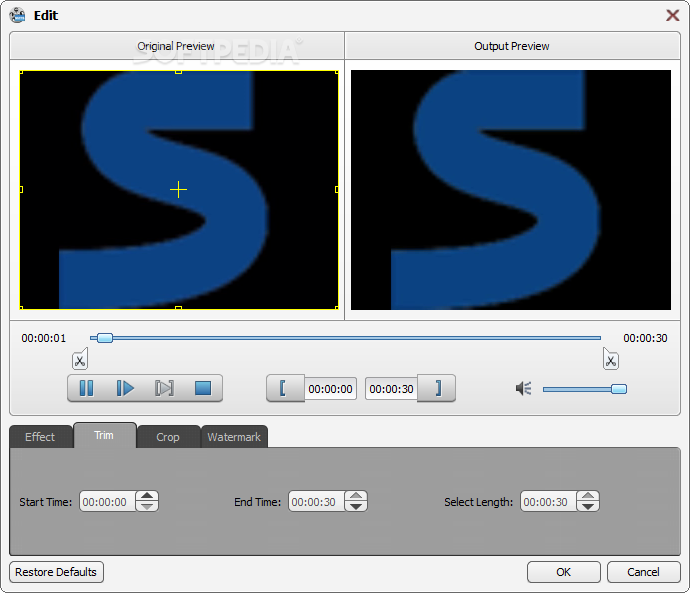
Task: Click the total duration 00:00:30 label
Action: (645, 338)
